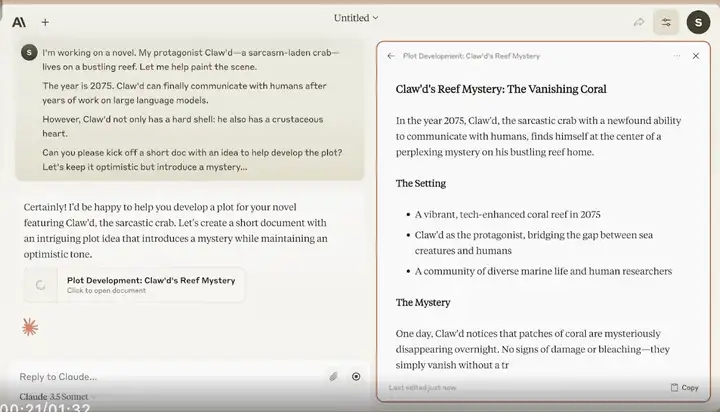Attach a file with paperclip icon
Image resolution: width=720 pixels, height=412 pixels.
pyautogui.click(x=334, y=376)
